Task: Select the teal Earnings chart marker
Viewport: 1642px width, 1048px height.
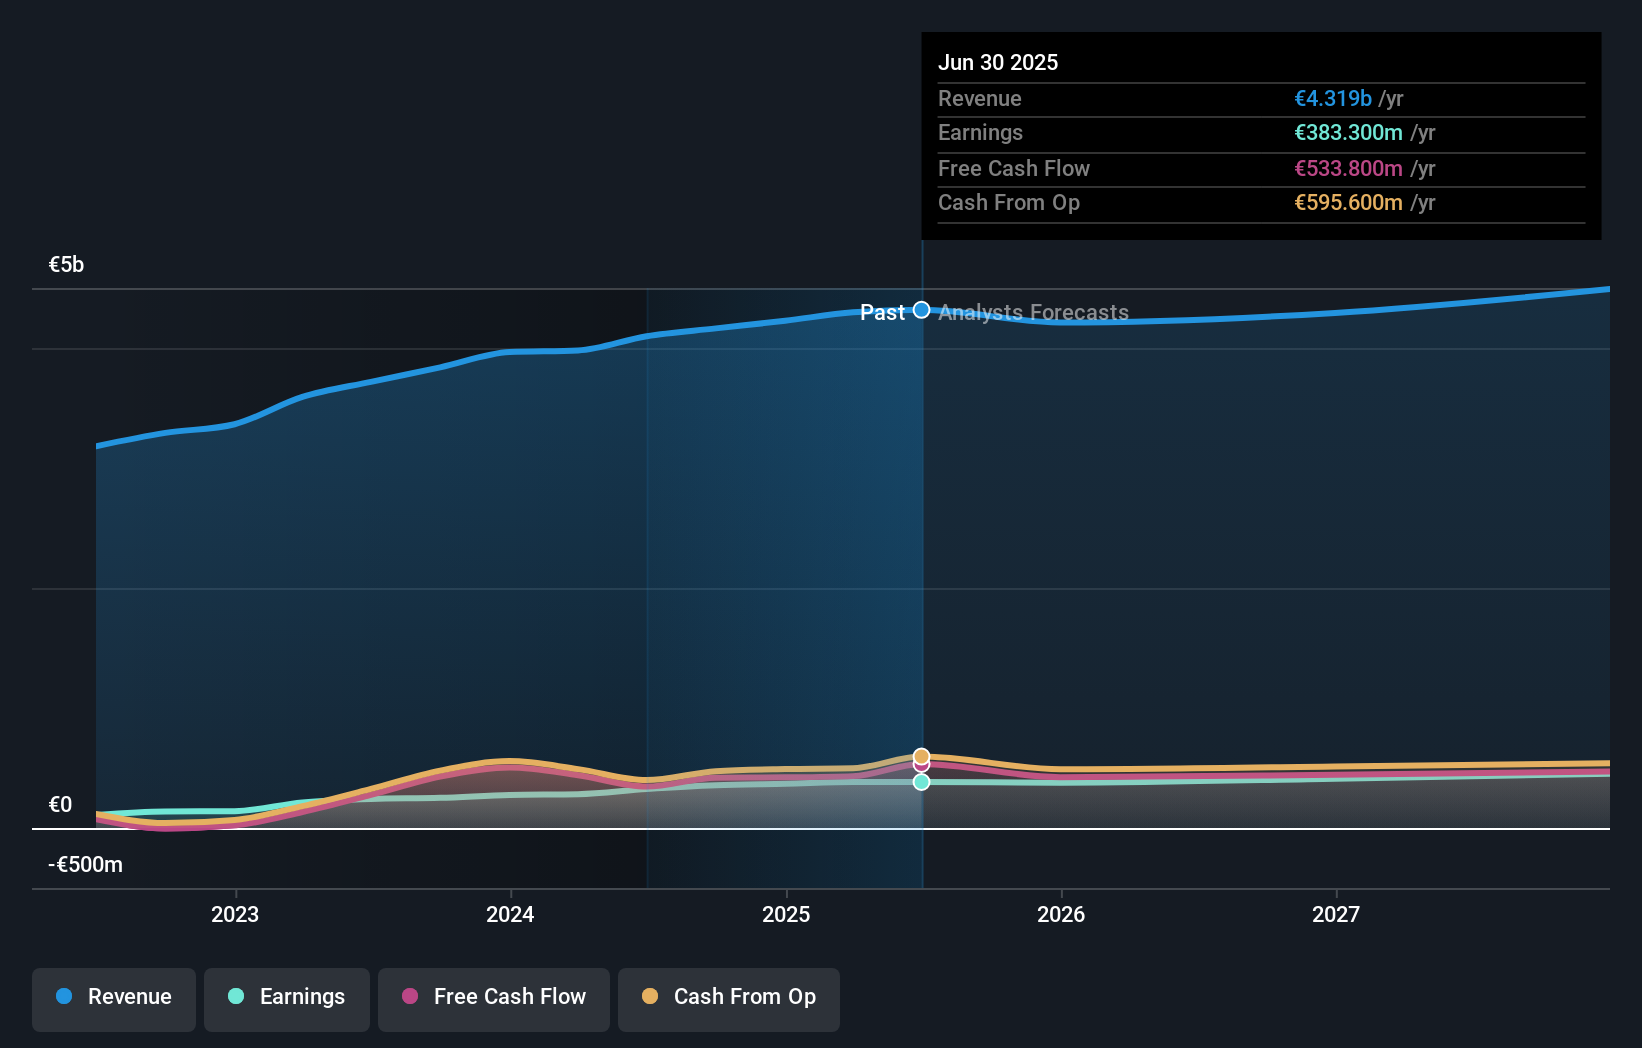Action: (x=921, y=782)
